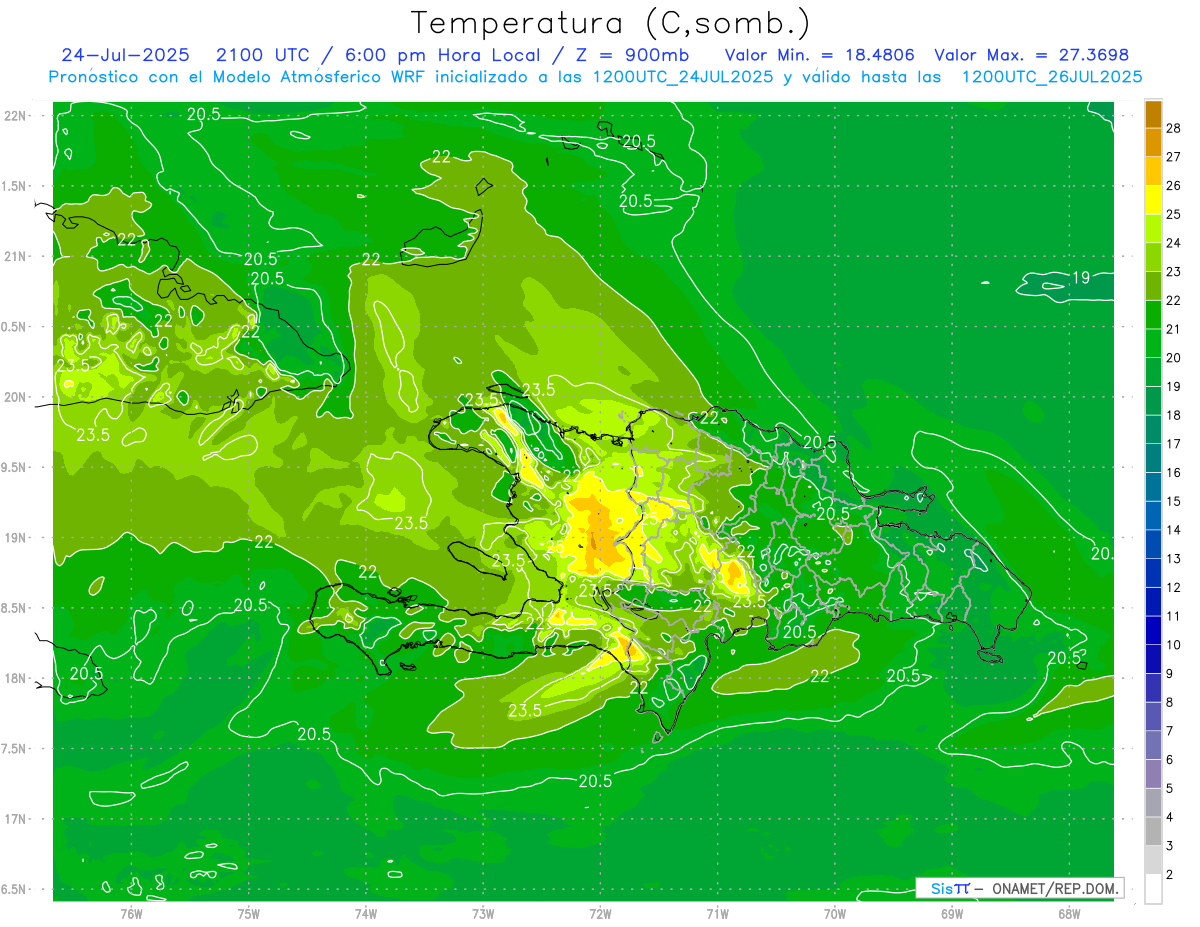Click the legend swatch between 17 and 18
The image size is (1200, 927).
(x=1153, y=430)
